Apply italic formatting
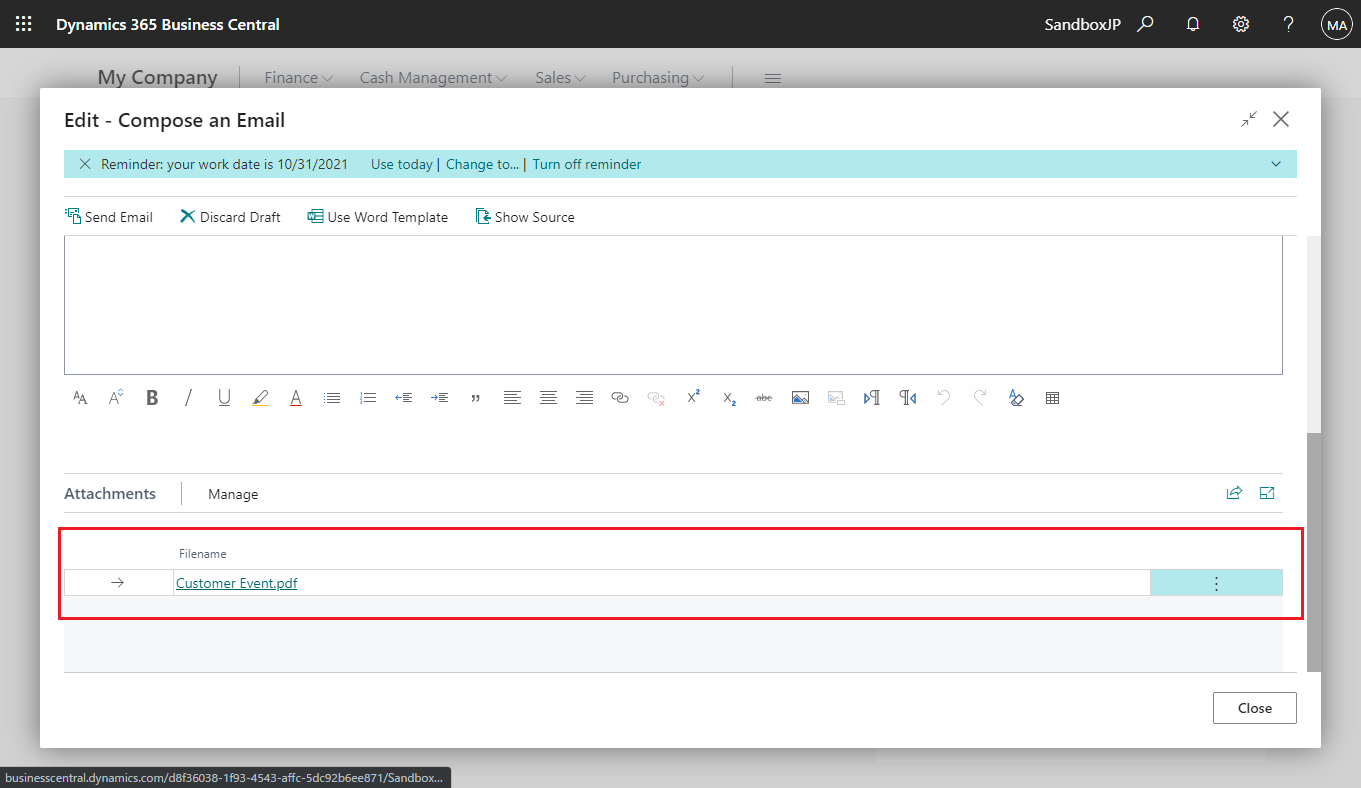 (x=188, y=397)
